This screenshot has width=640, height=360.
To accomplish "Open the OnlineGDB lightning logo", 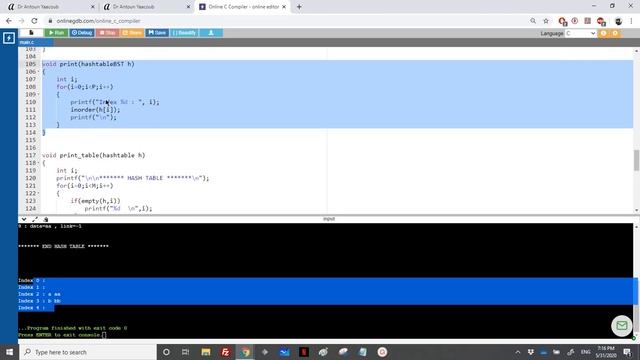I will (x=9, y=38).
